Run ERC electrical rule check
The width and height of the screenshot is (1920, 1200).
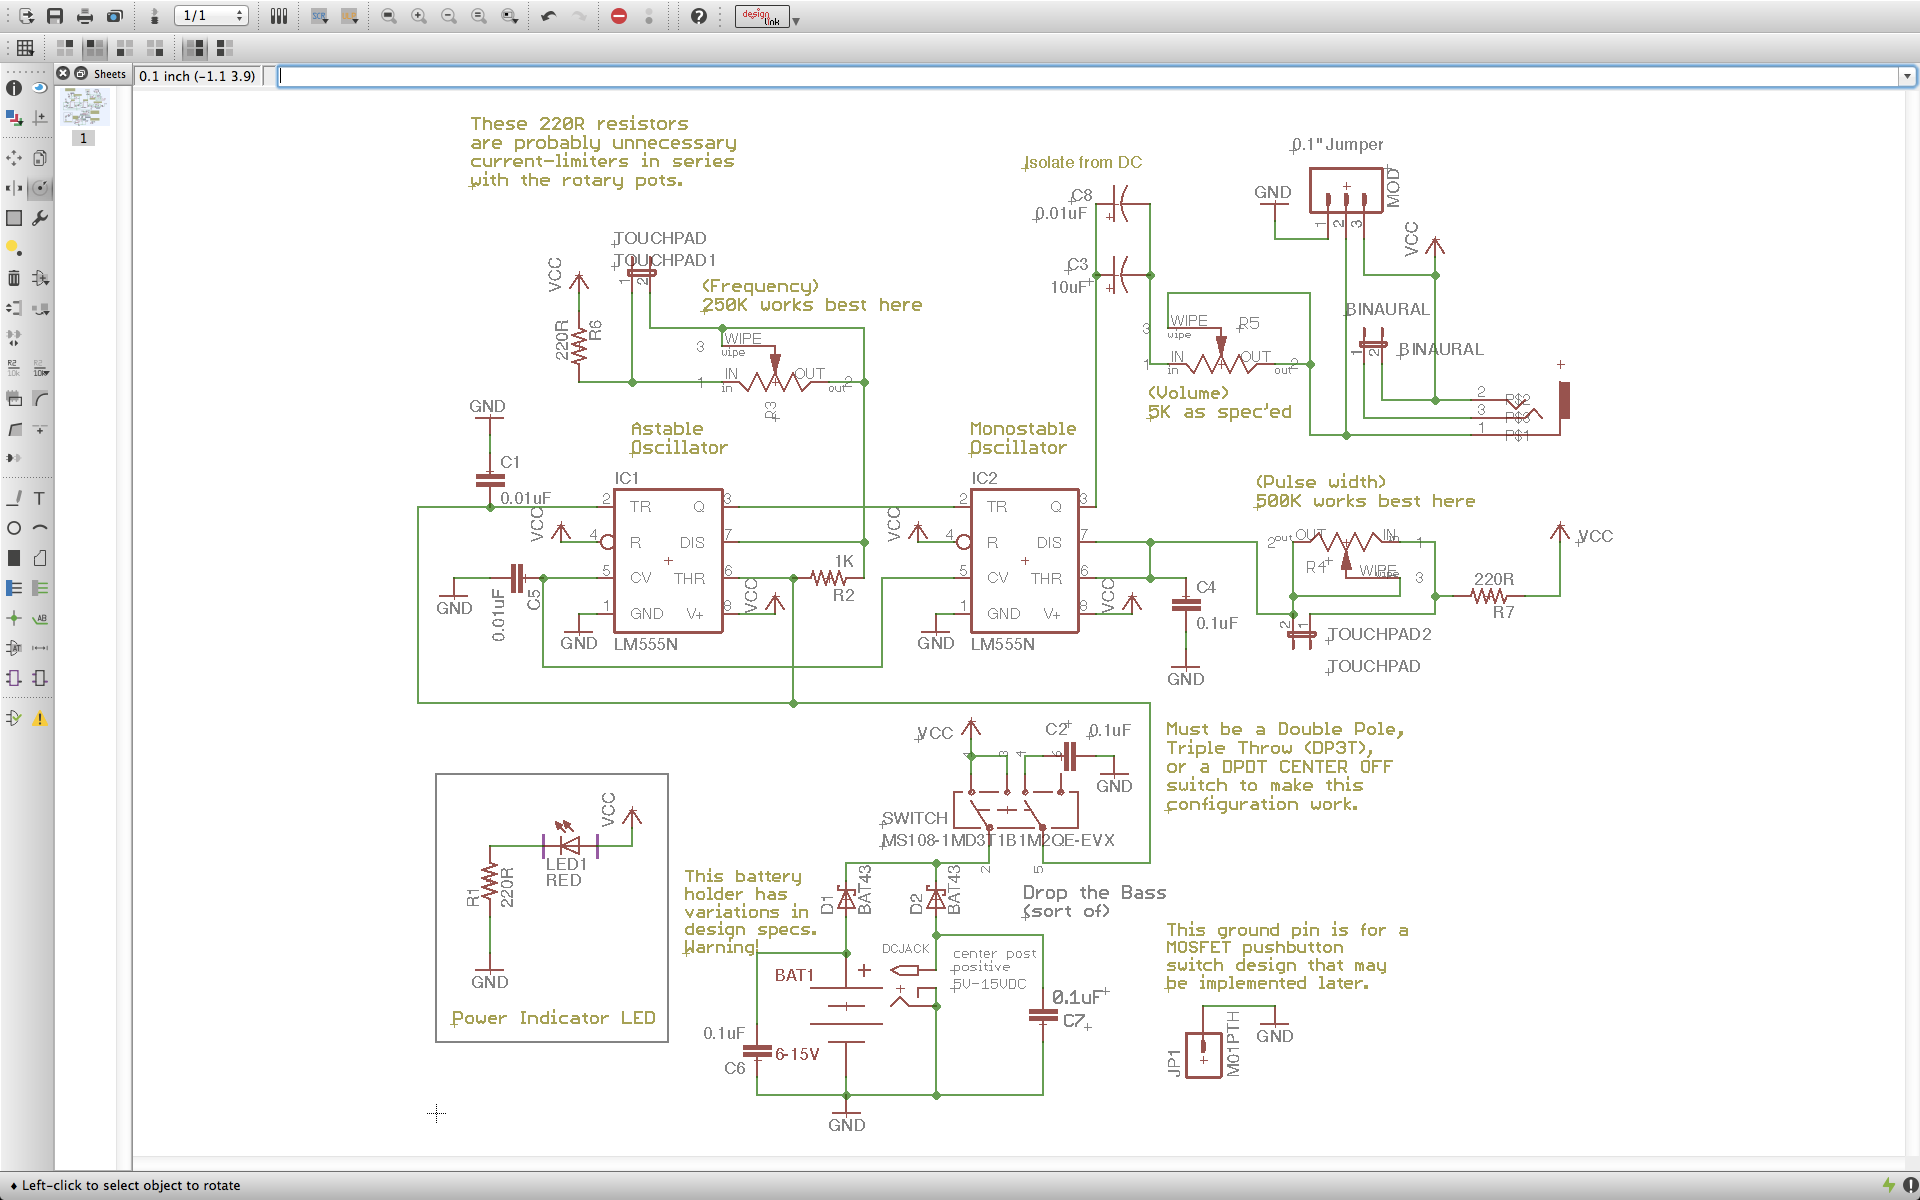tap(14, 718)
